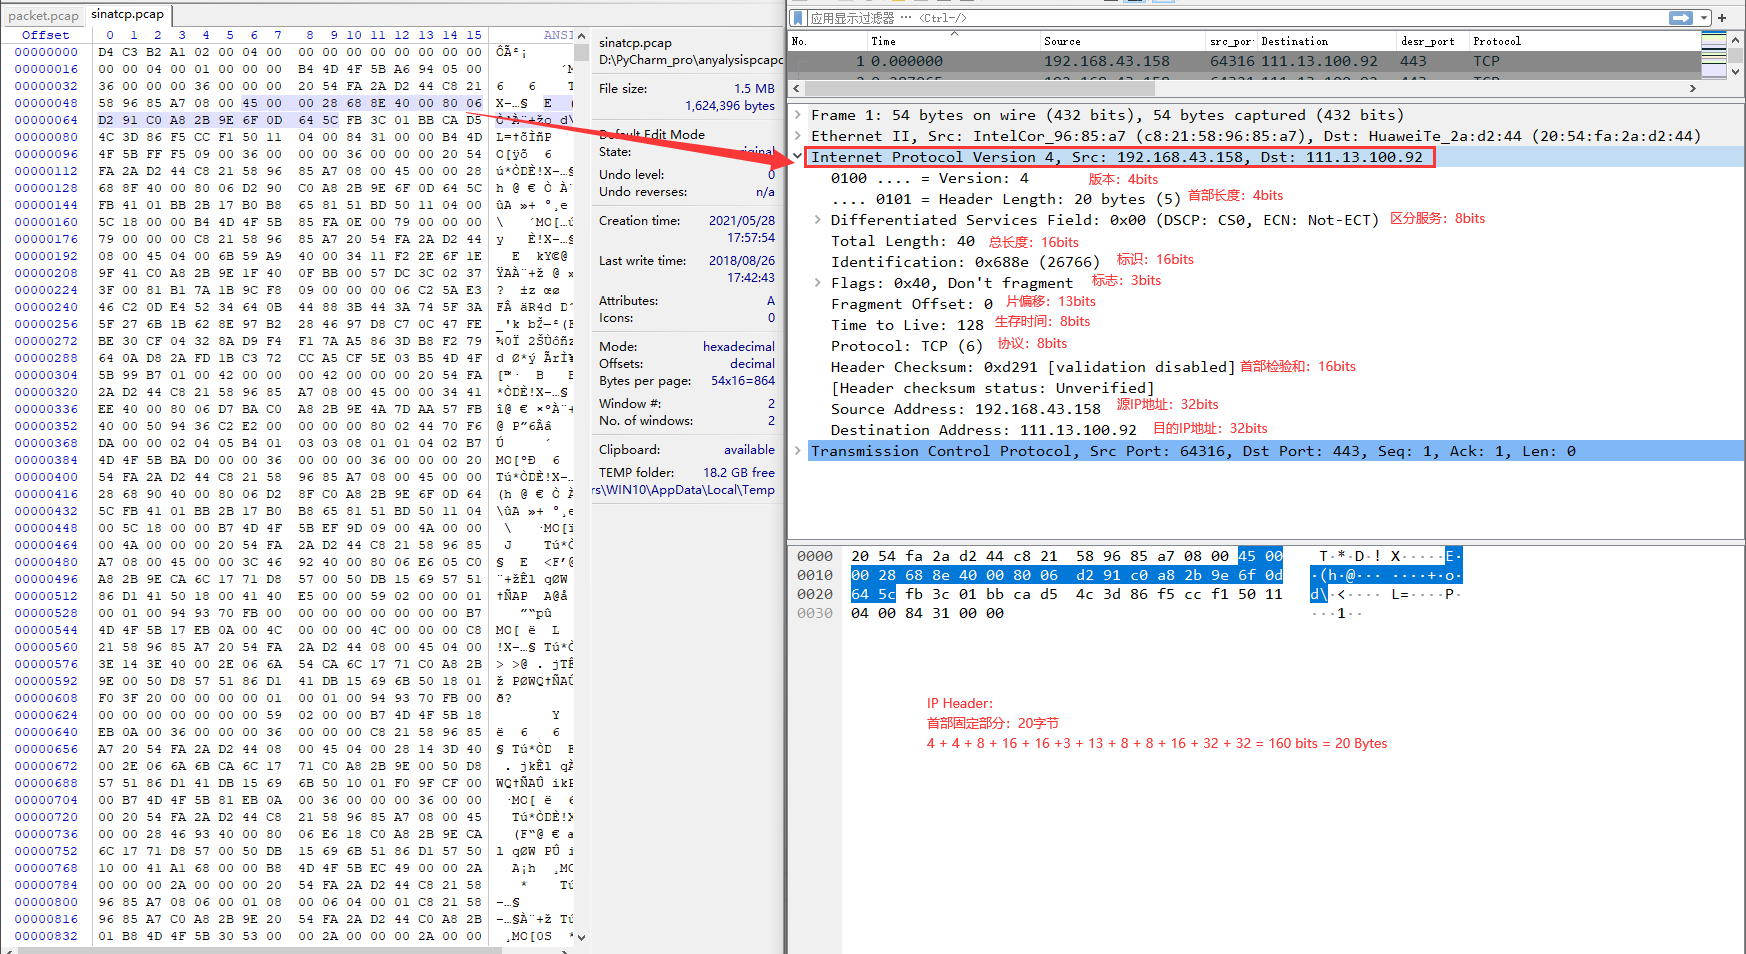1746x954 pixels.
Task: Select 'Protocol: TCP (6)' row
Action: pos(907,346)
